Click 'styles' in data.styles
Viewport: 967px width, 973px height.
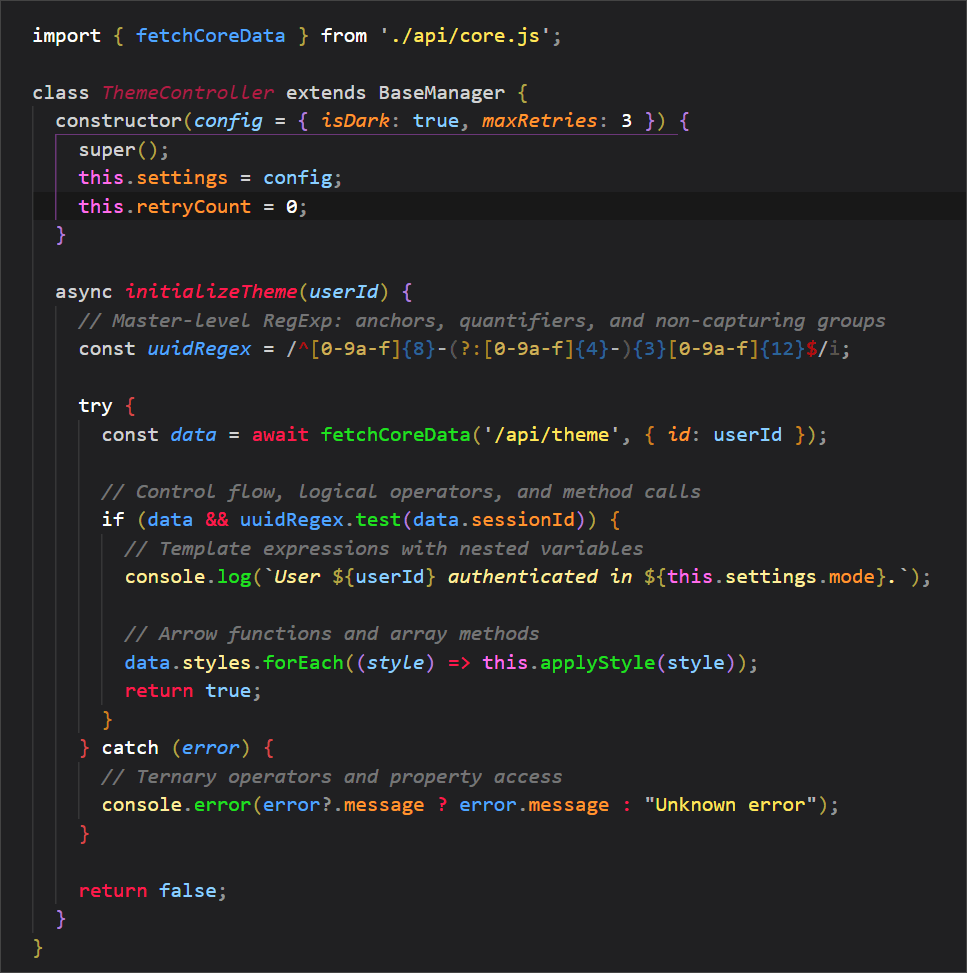click(x=217, y=662)
